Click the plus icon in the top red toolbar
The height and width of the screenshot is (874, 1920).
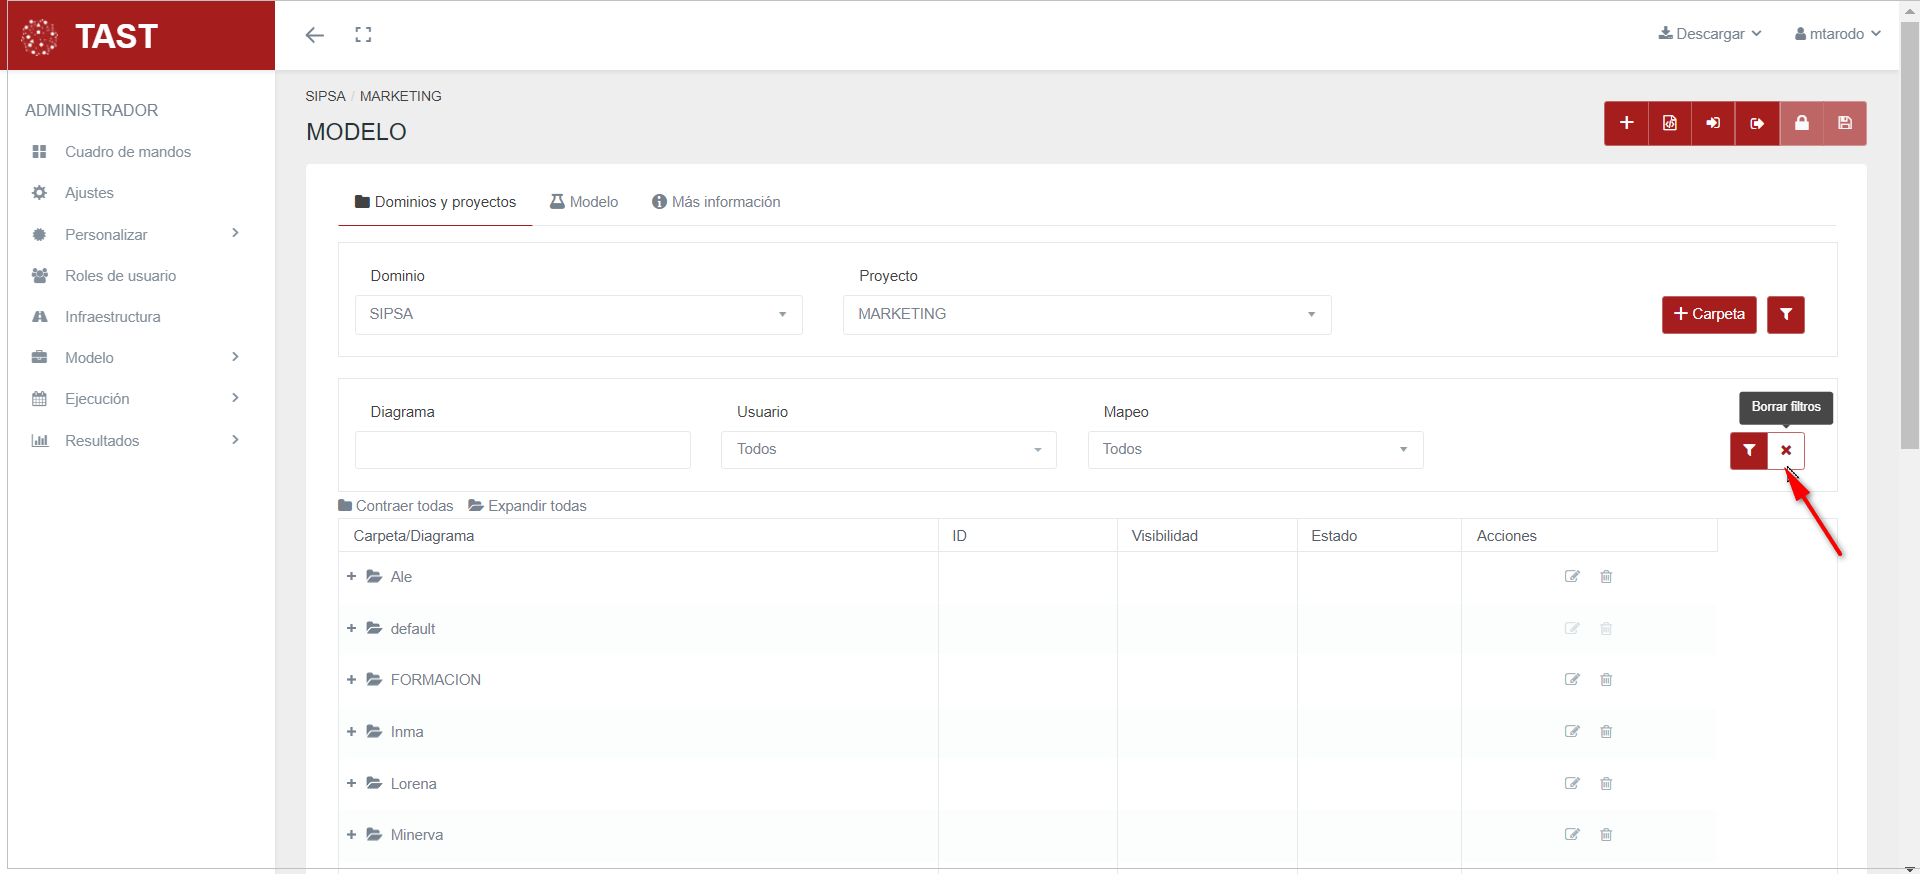click(x=1626, y=123)
